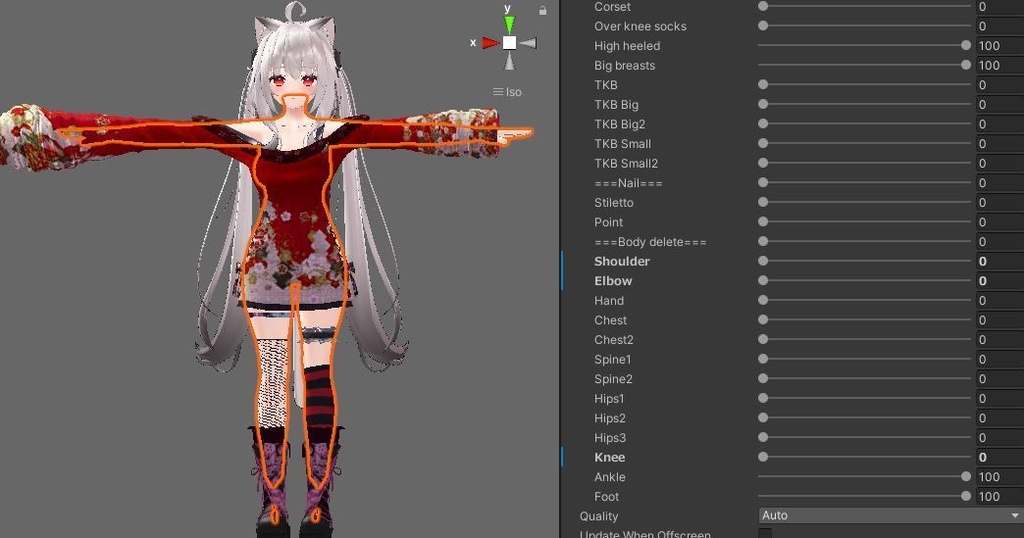Select the 'TKB Big2' blendshape label
Viewport: 1024px width, 538px height.
(x=620, y=124)
